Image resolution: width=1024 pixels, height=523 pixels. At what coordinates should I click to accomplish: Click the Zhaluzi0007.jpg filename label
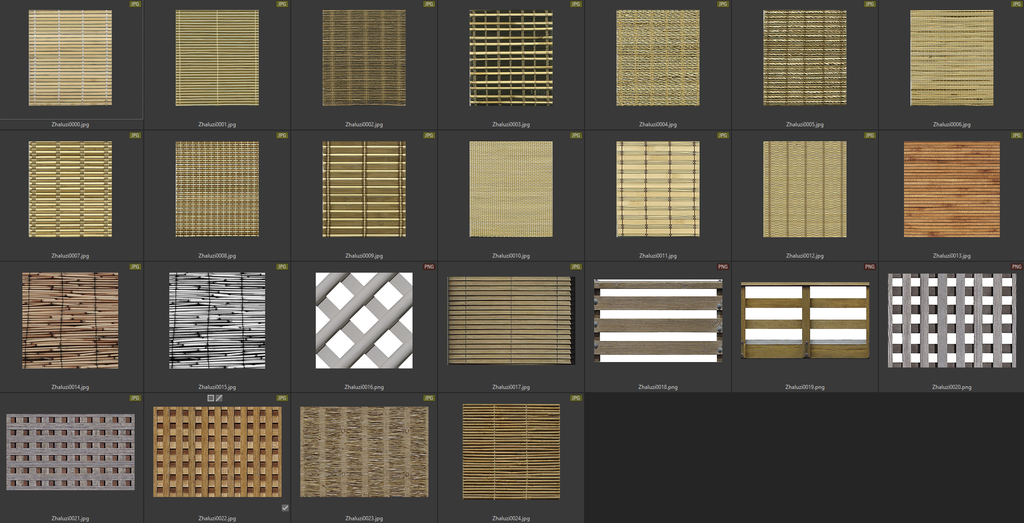click(x=70, y=256)
